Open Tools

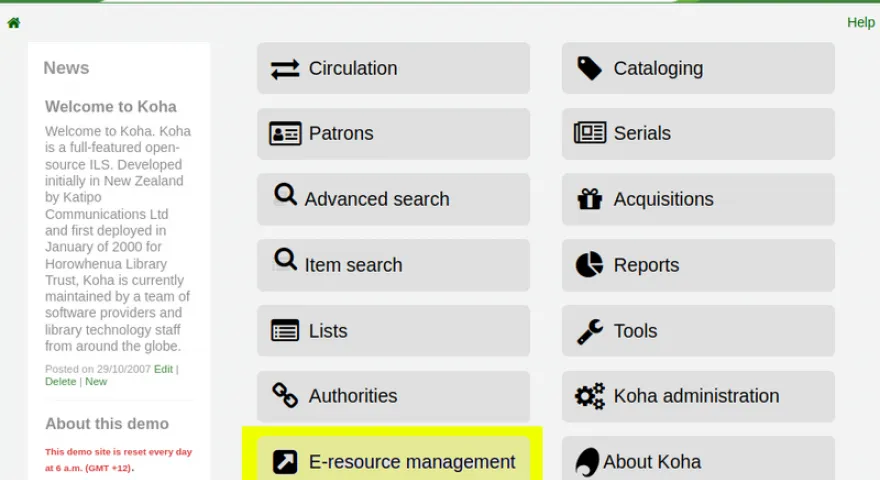click(698, 331)
